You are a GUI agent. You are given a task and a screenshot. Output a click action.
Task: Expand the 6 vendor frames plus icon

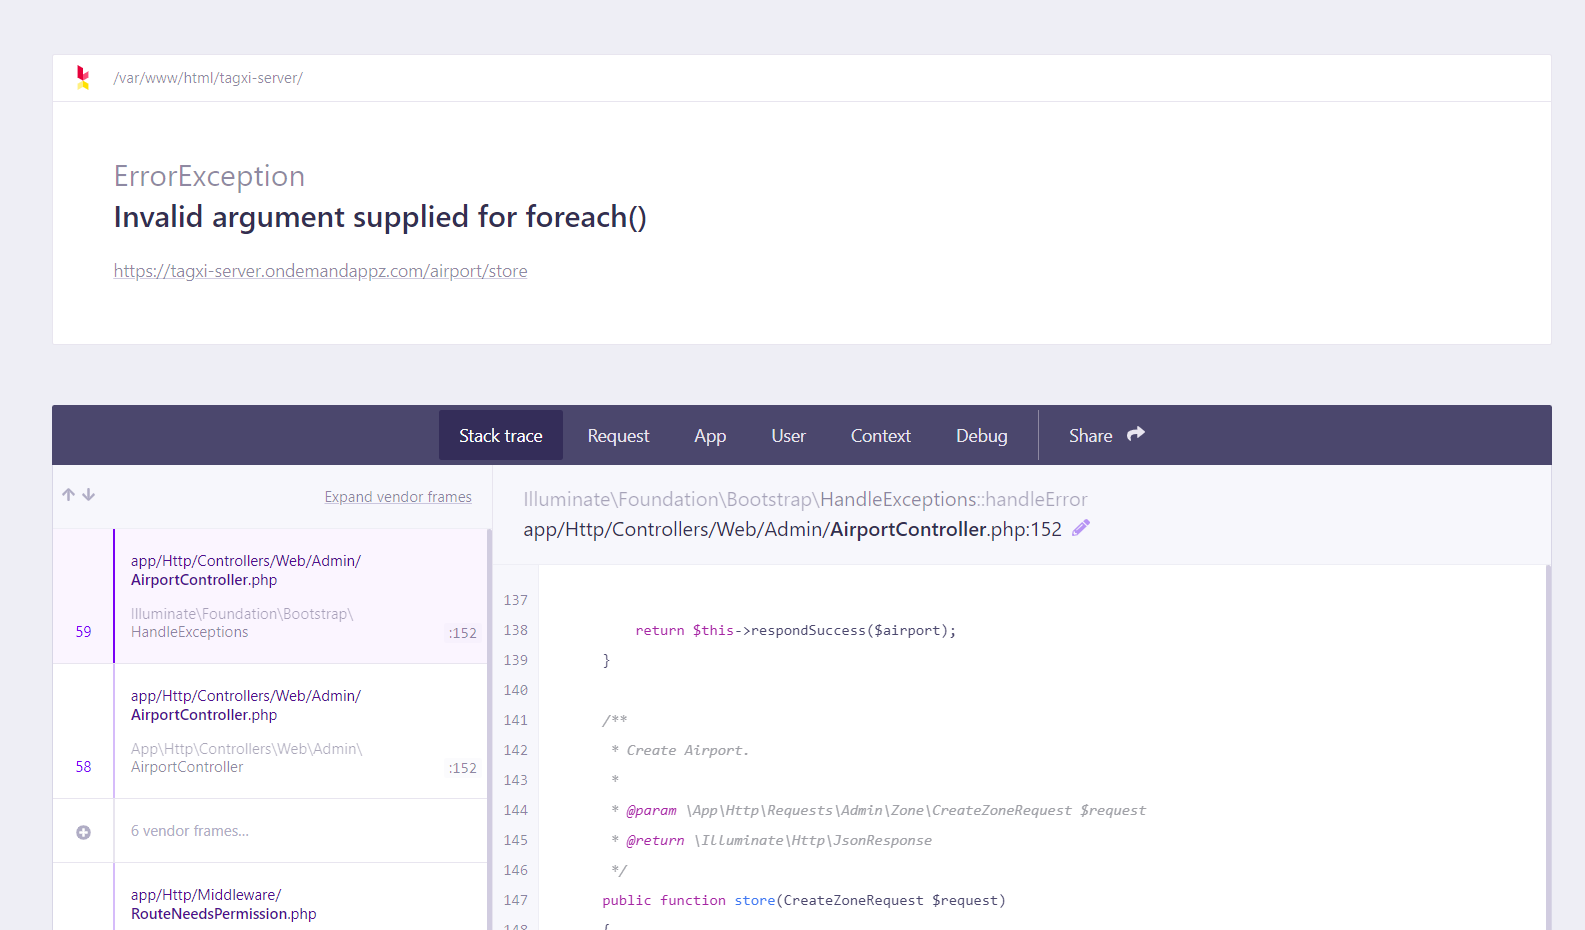tap(83, 832)
